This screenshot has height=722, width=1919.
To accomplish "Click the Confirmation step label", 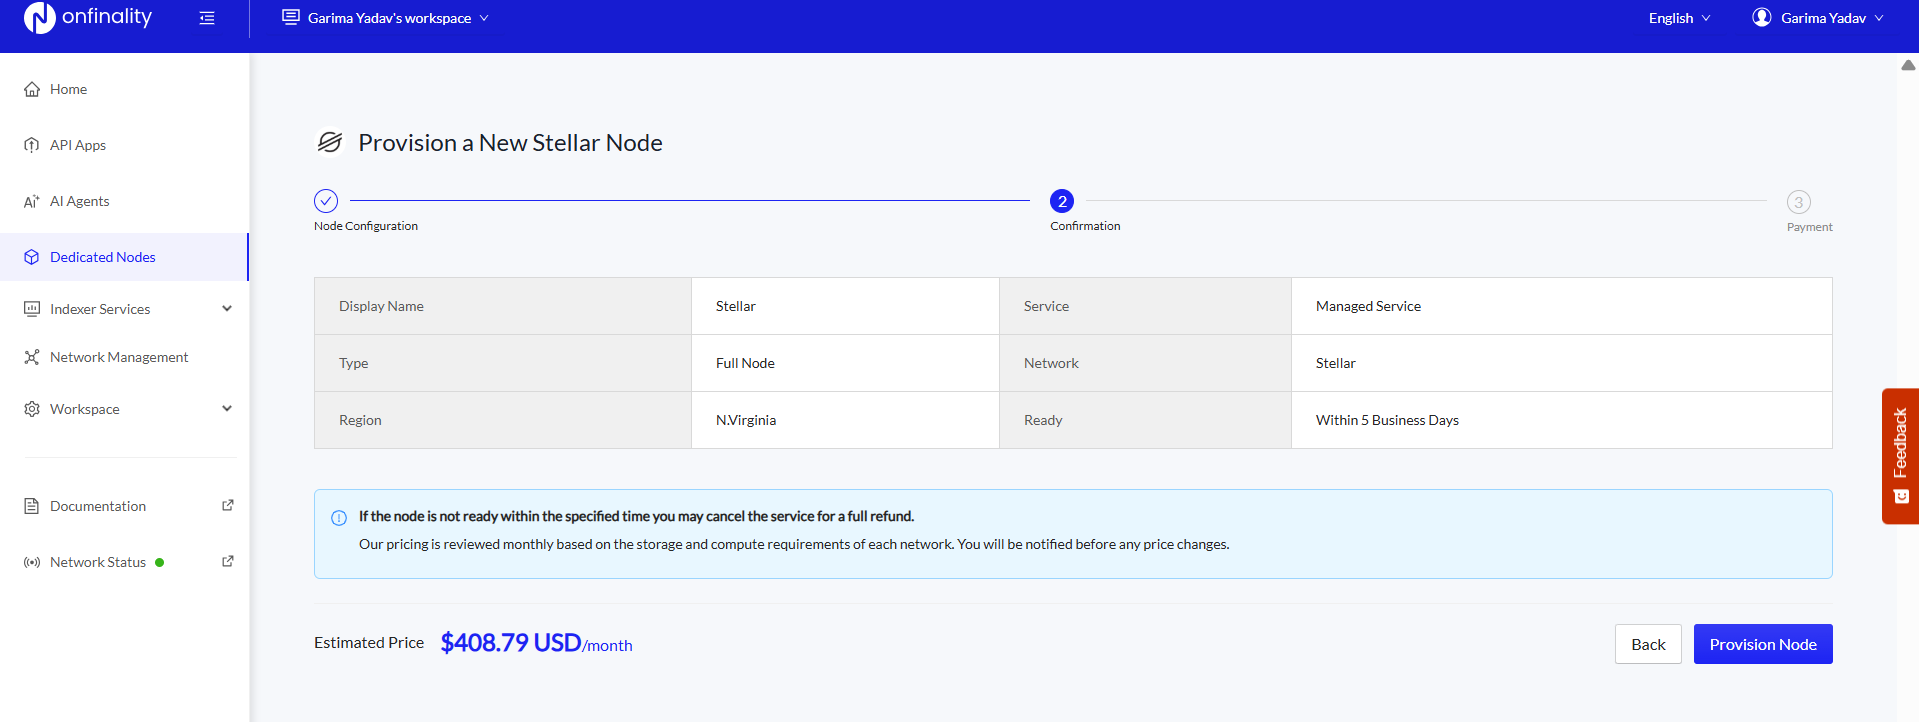I will 1085,226.
